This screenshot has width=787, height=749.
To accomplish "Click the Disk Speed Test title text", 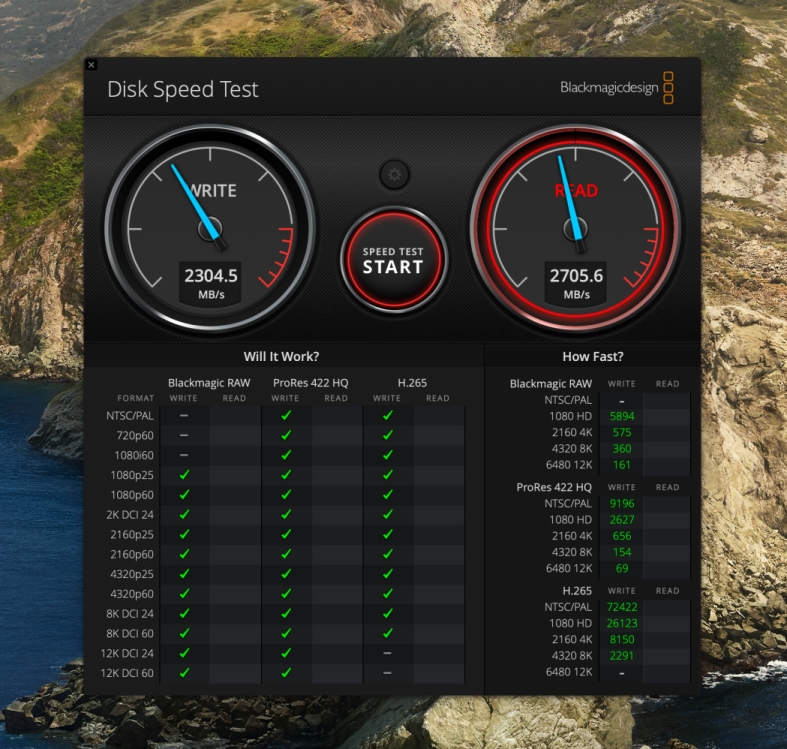I will (x=183, y=89).
